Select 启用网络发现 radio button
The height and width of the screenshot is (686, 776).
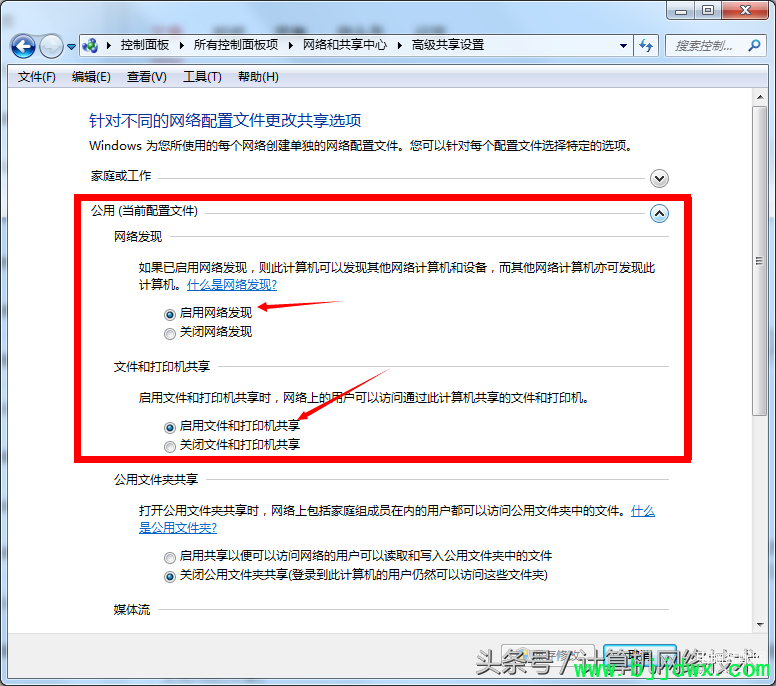click(170, 314)
